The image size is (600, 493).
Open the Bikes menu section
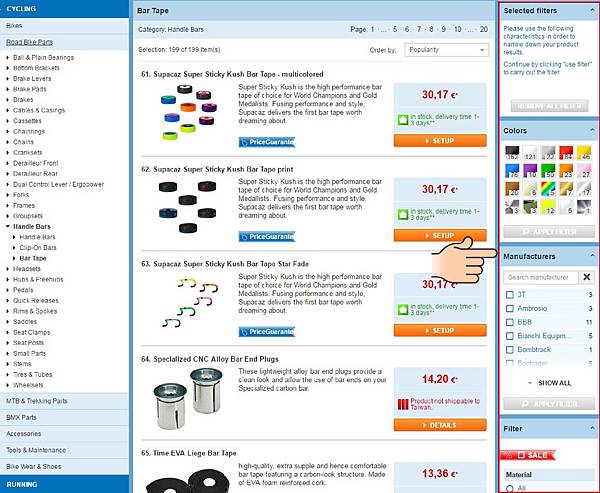pyautogui.click(x=64, y=26)
